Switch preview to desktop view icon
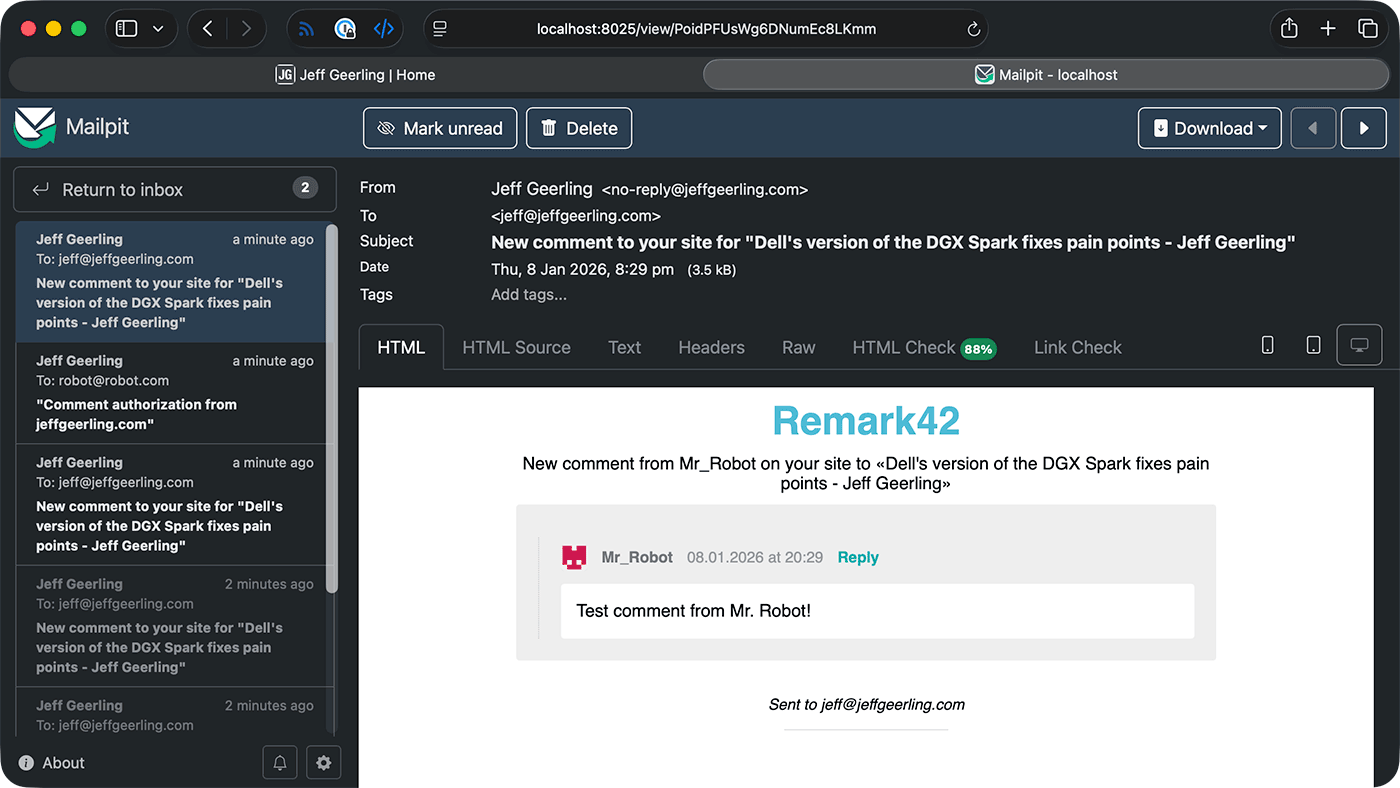Viewport: 1400px width, 788px height. click(1359, 345)
